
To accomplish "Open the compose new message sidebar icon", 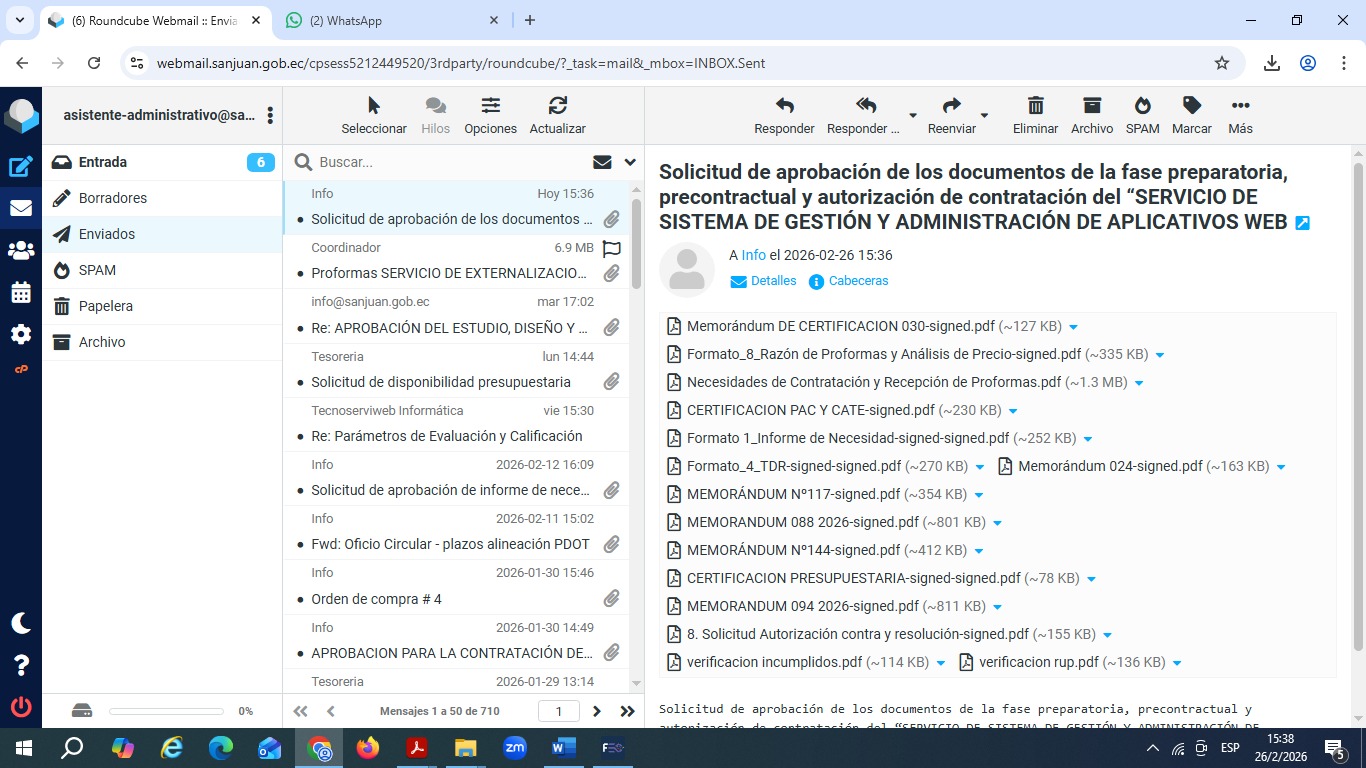I will click(x=21, y=167).
